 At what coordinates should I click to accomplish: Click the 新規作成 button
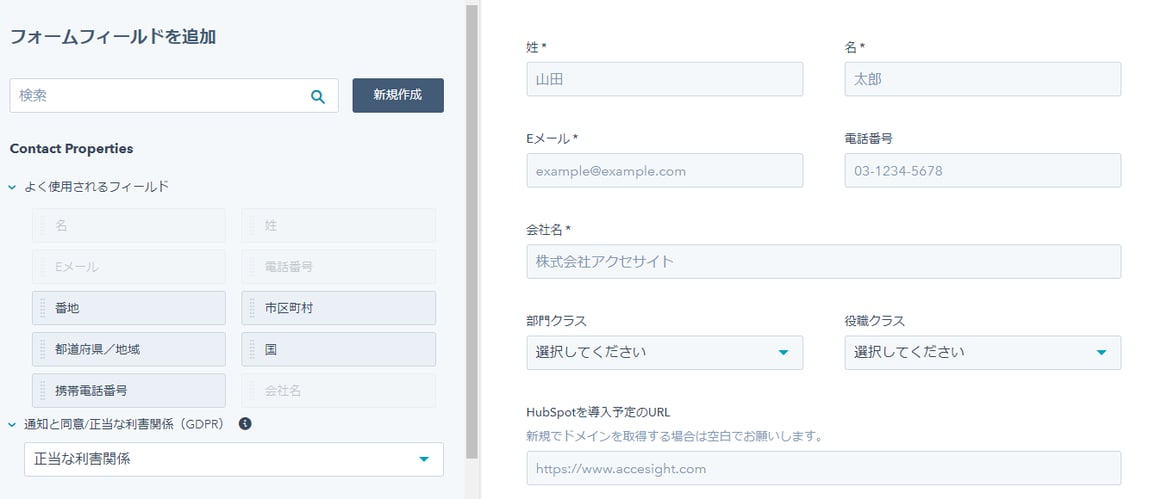click(x=397, y=96)
